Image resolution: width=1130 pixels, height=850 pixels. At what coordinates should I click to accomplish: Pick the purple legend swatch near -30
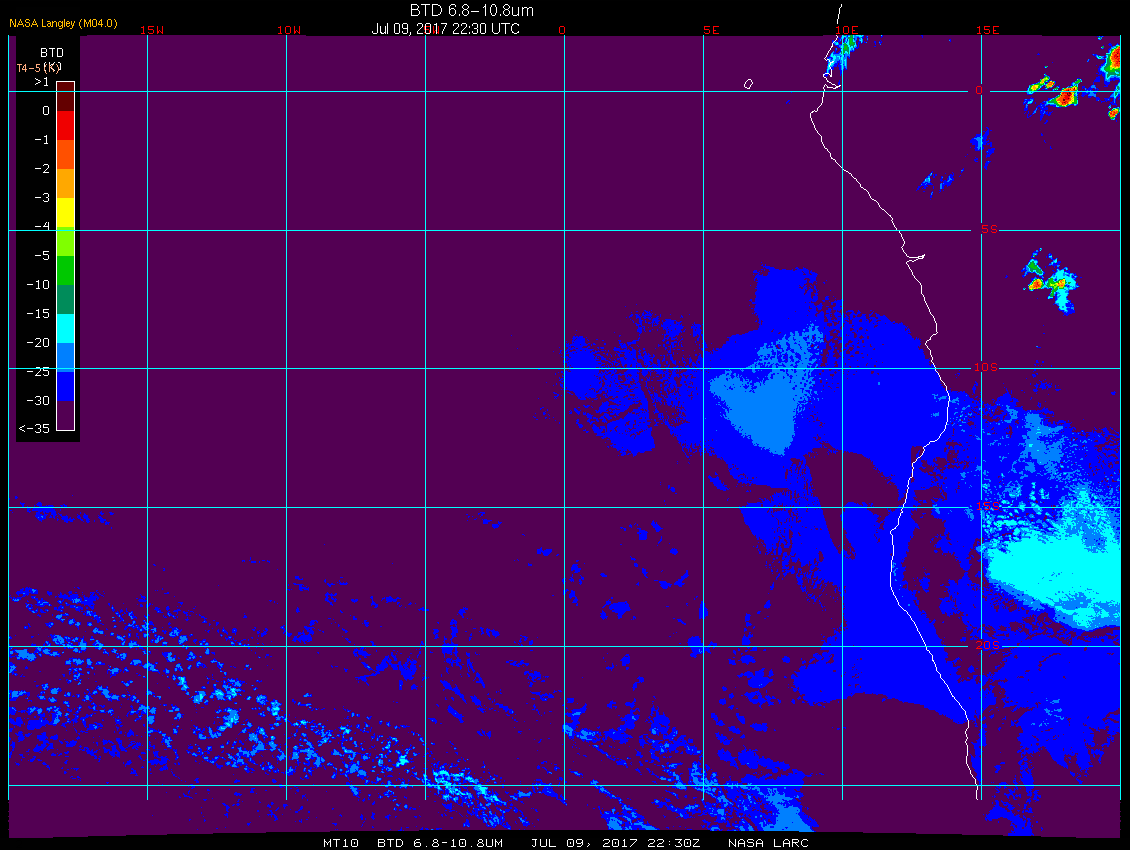pos(66,415)
